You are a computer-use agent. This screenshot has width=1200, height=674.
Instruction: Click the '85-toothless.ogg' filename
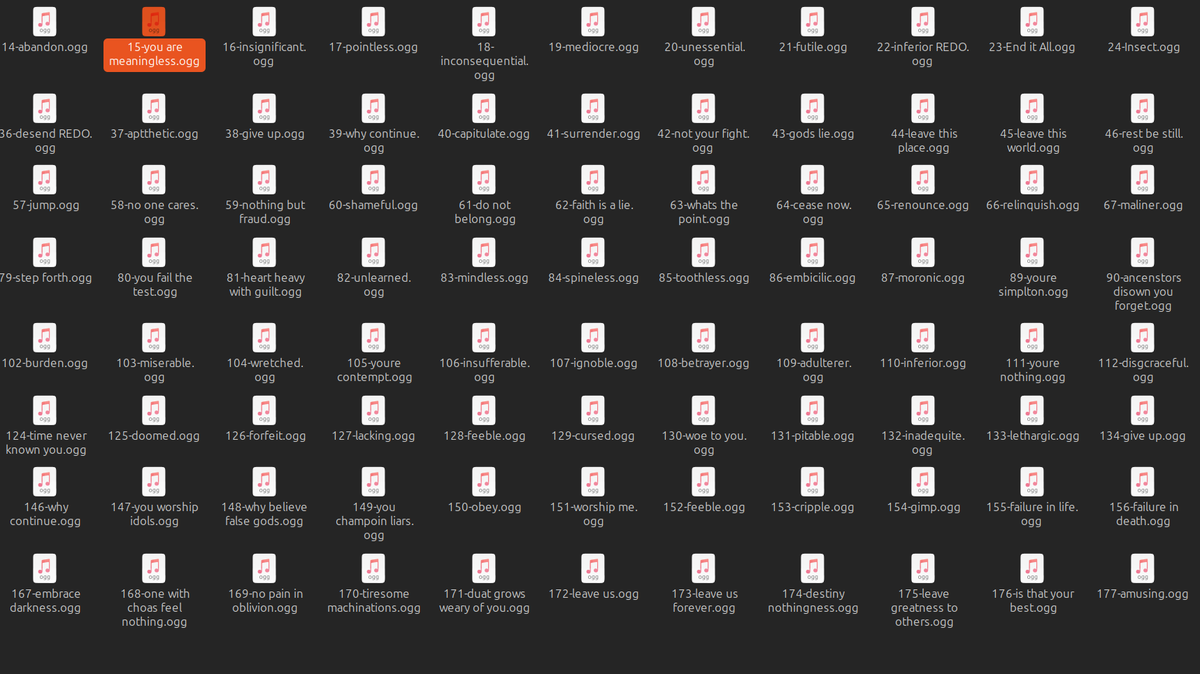pos(704,278)
